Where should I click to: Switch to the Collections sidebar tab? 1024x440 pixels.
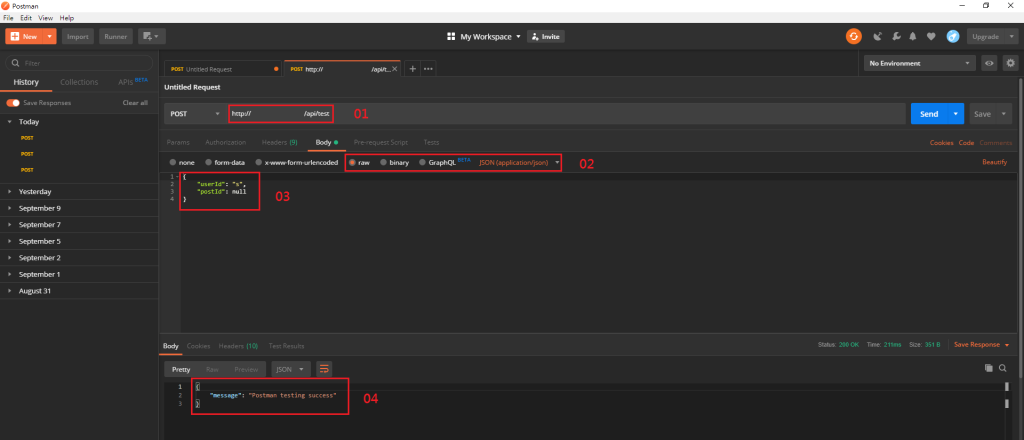pyautogui.click(x=79, y=82)
